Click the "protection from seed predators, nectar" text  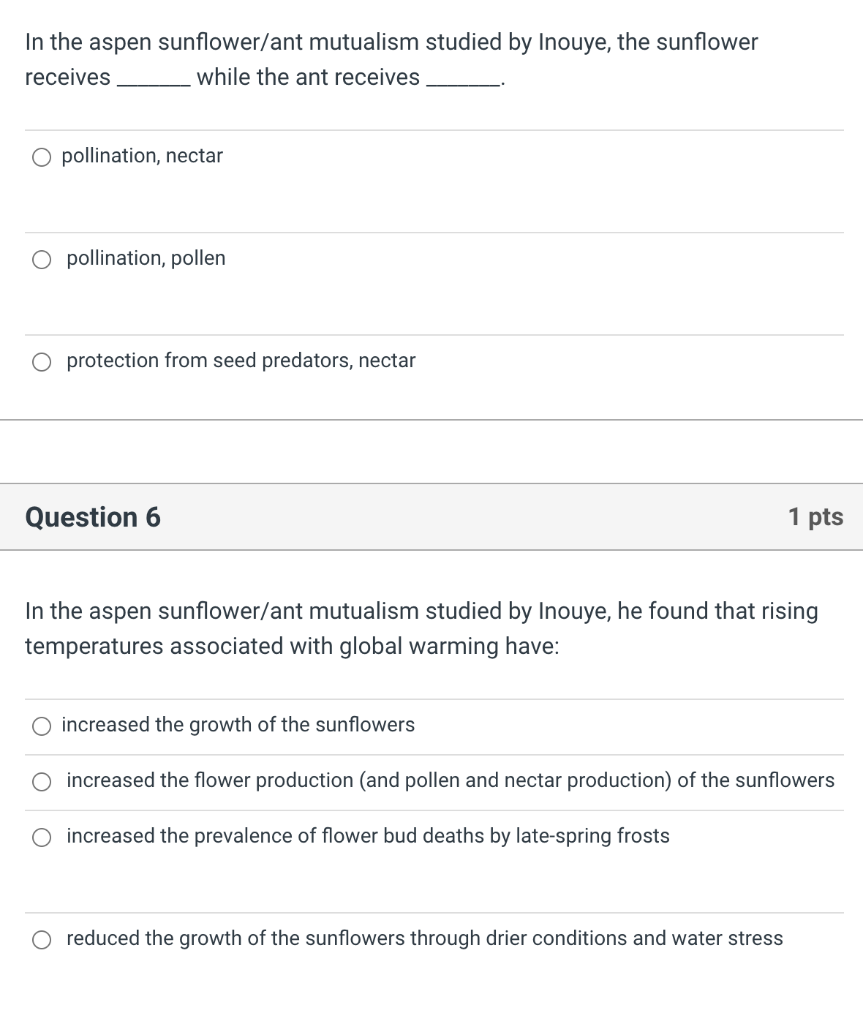(x=241, y=360)
